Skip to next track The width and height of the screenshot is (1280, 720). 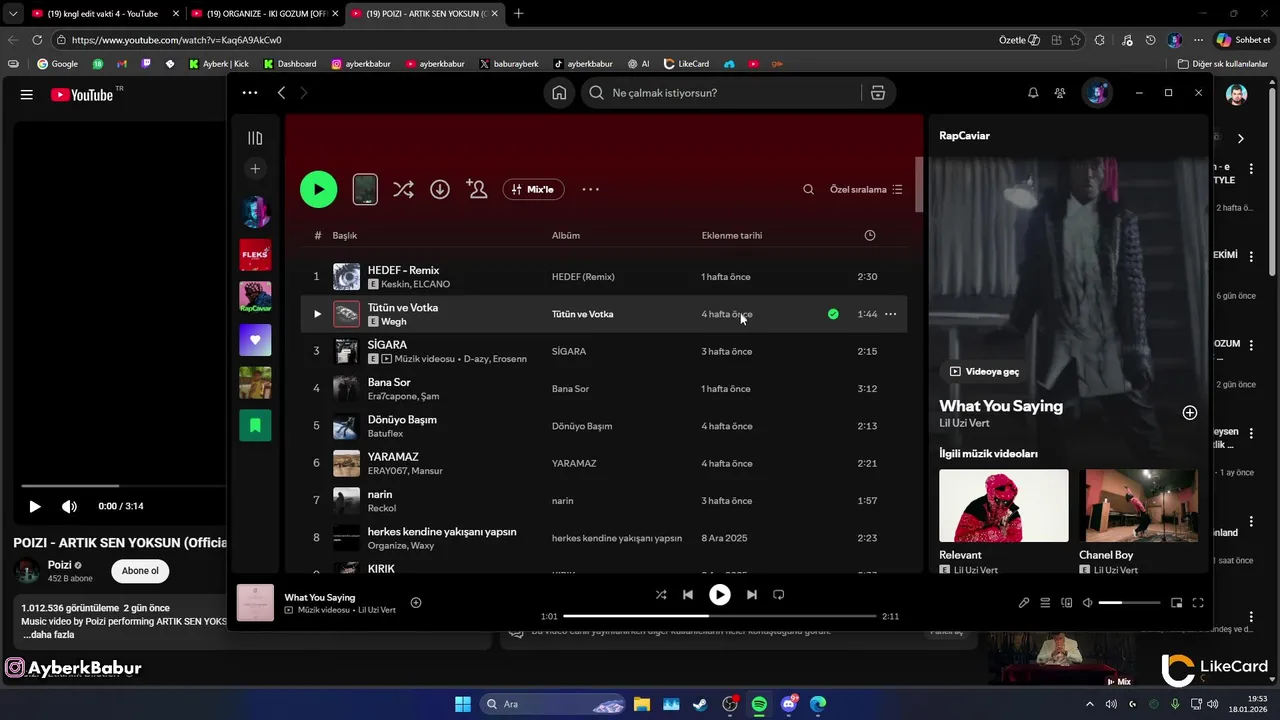tap(752, 595)
